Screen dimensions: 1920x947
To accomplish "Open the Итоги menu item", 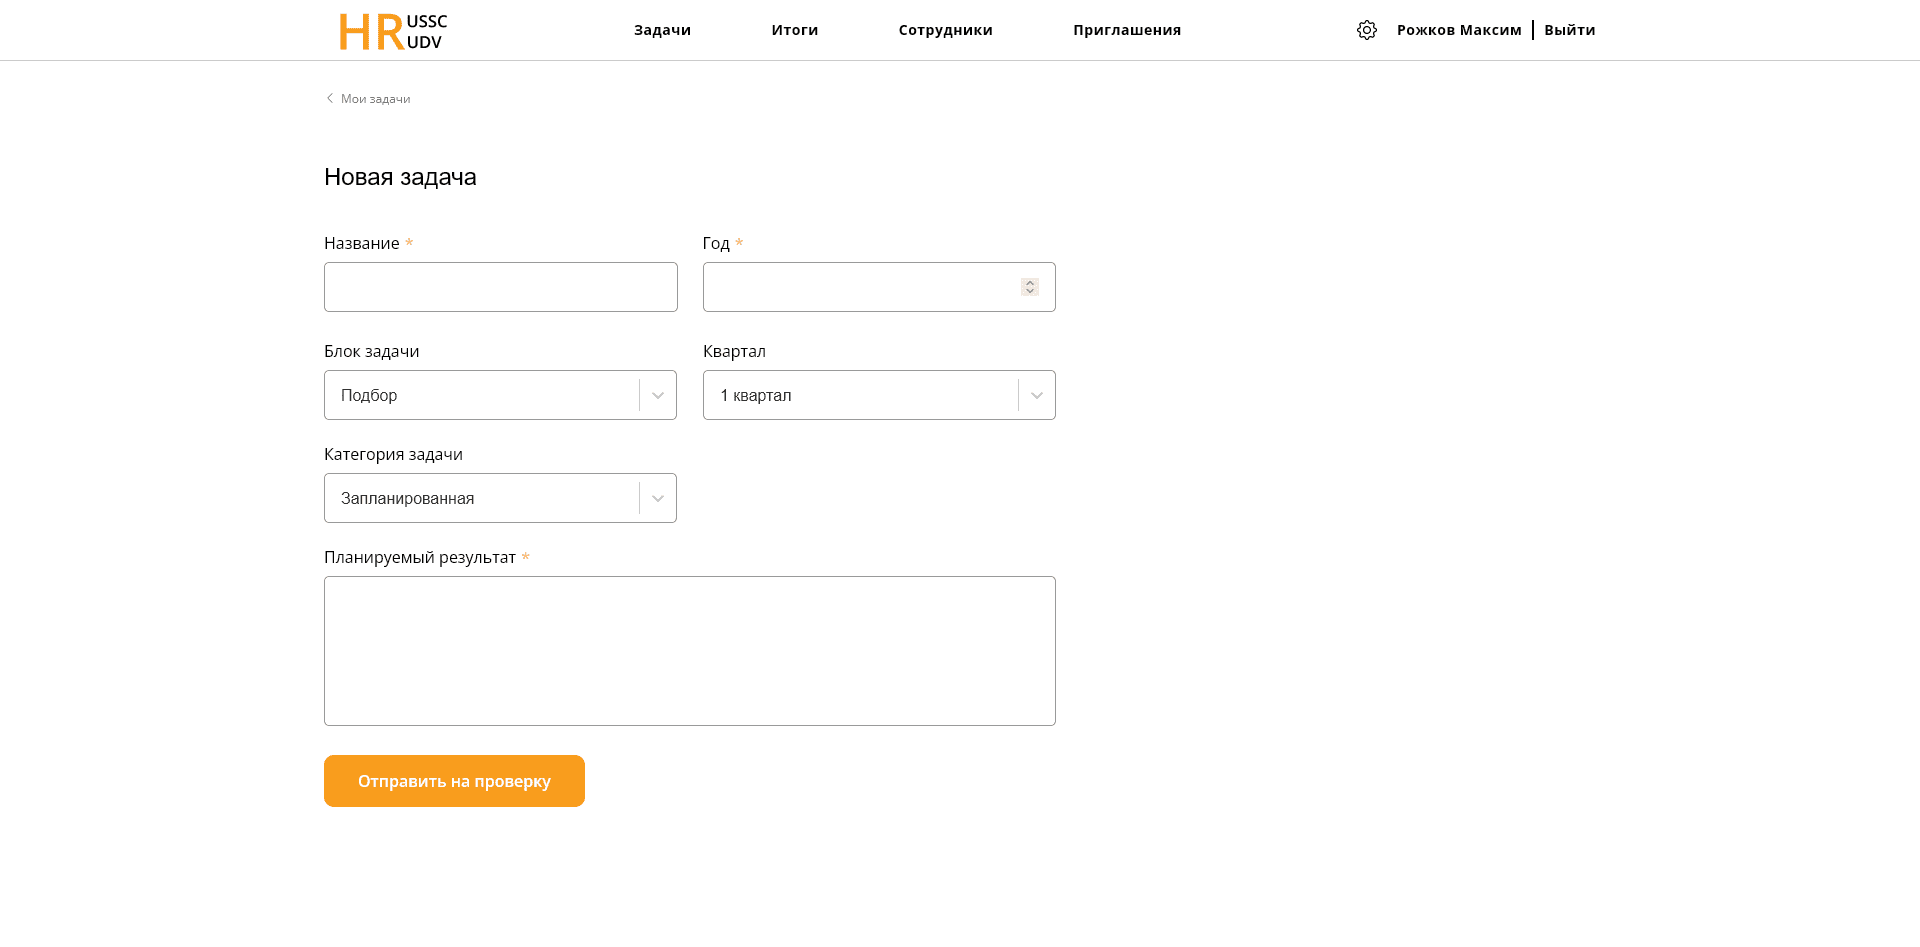I will [x=794, y=30].
